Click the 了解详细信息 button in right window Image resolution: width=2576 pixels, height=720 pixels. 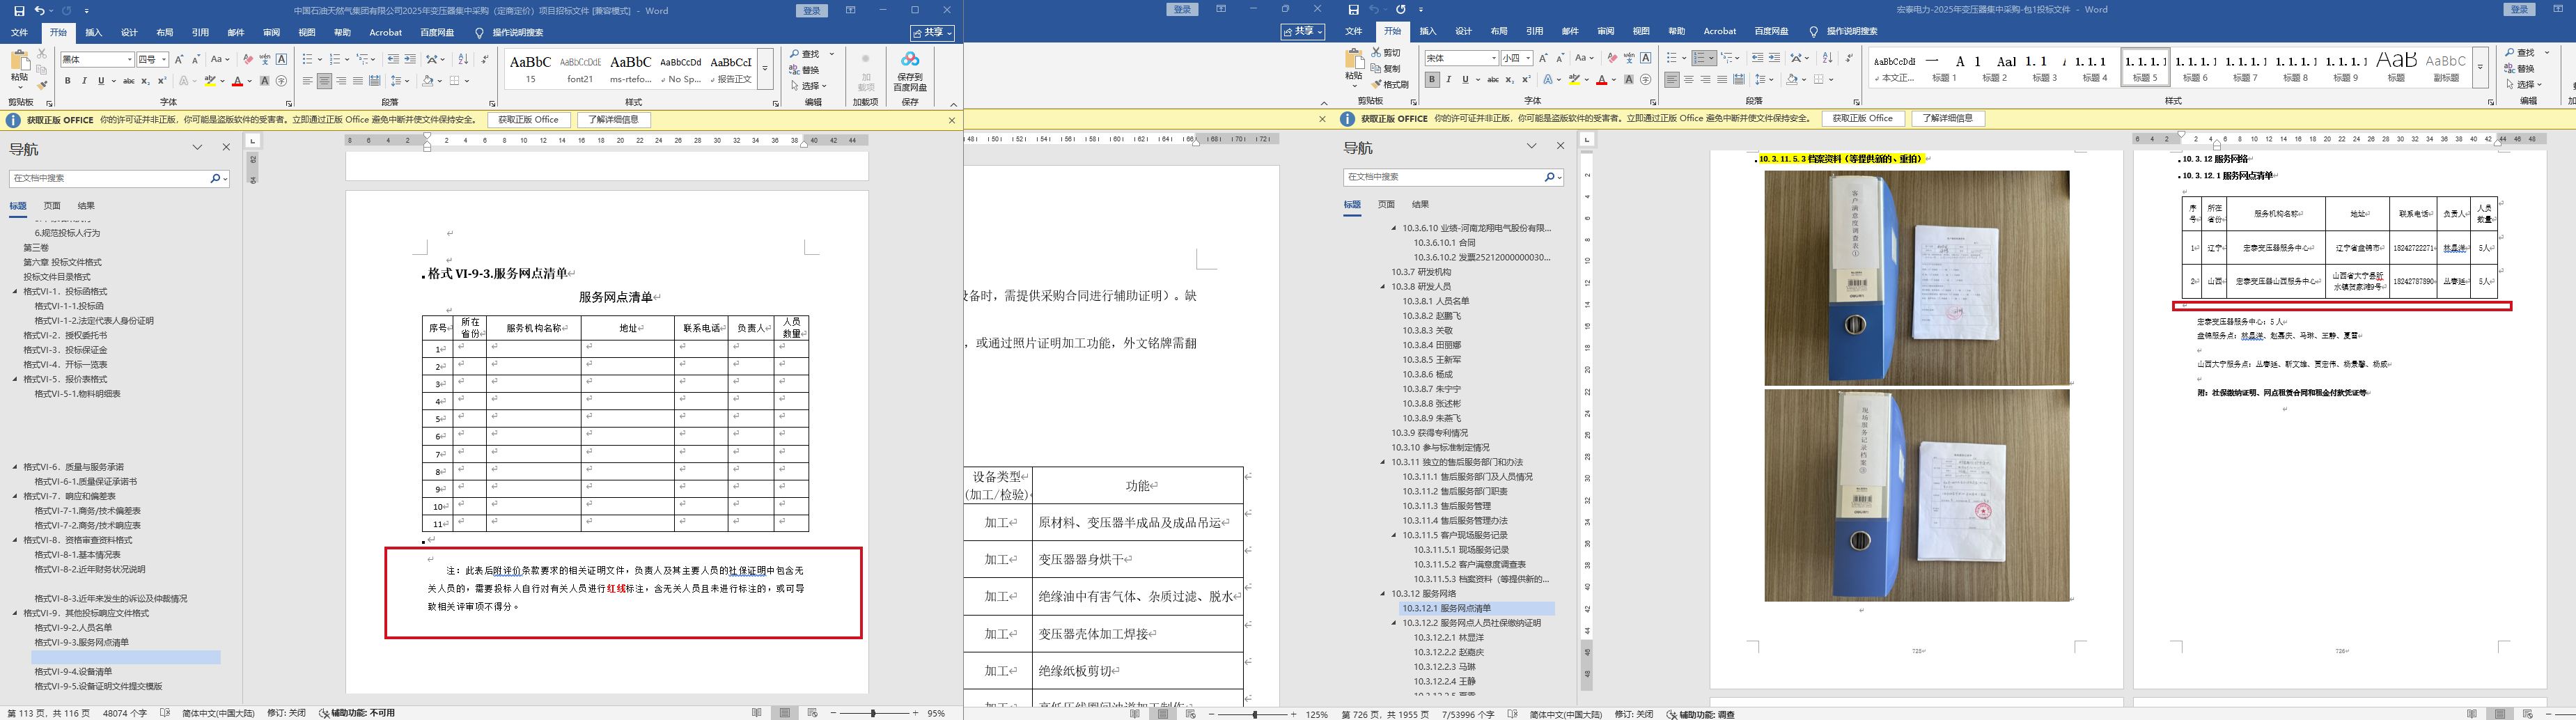tap(1948, 118)
